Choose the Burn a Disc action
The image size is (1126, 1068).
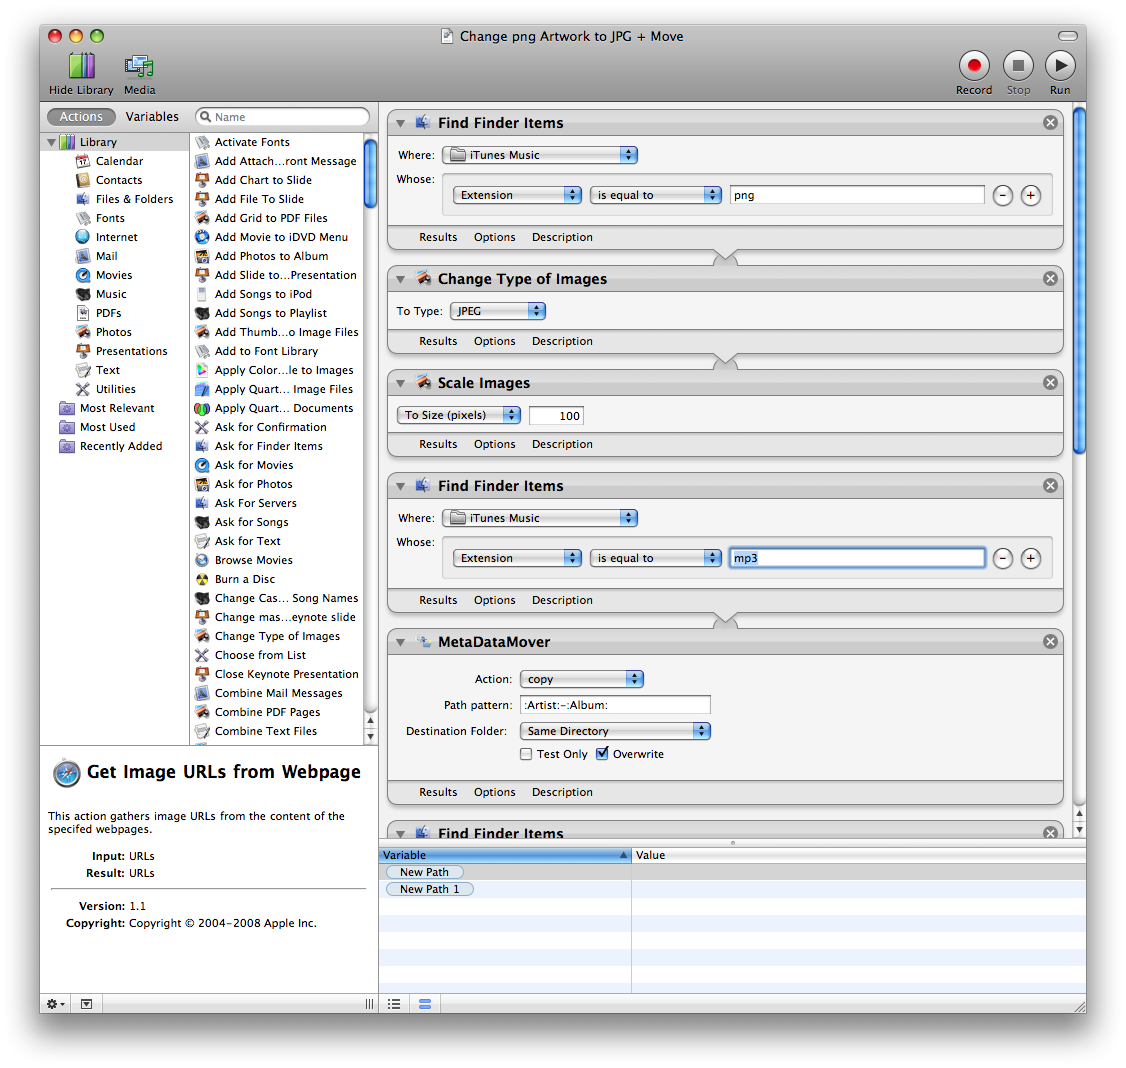(x=244, y=580)
